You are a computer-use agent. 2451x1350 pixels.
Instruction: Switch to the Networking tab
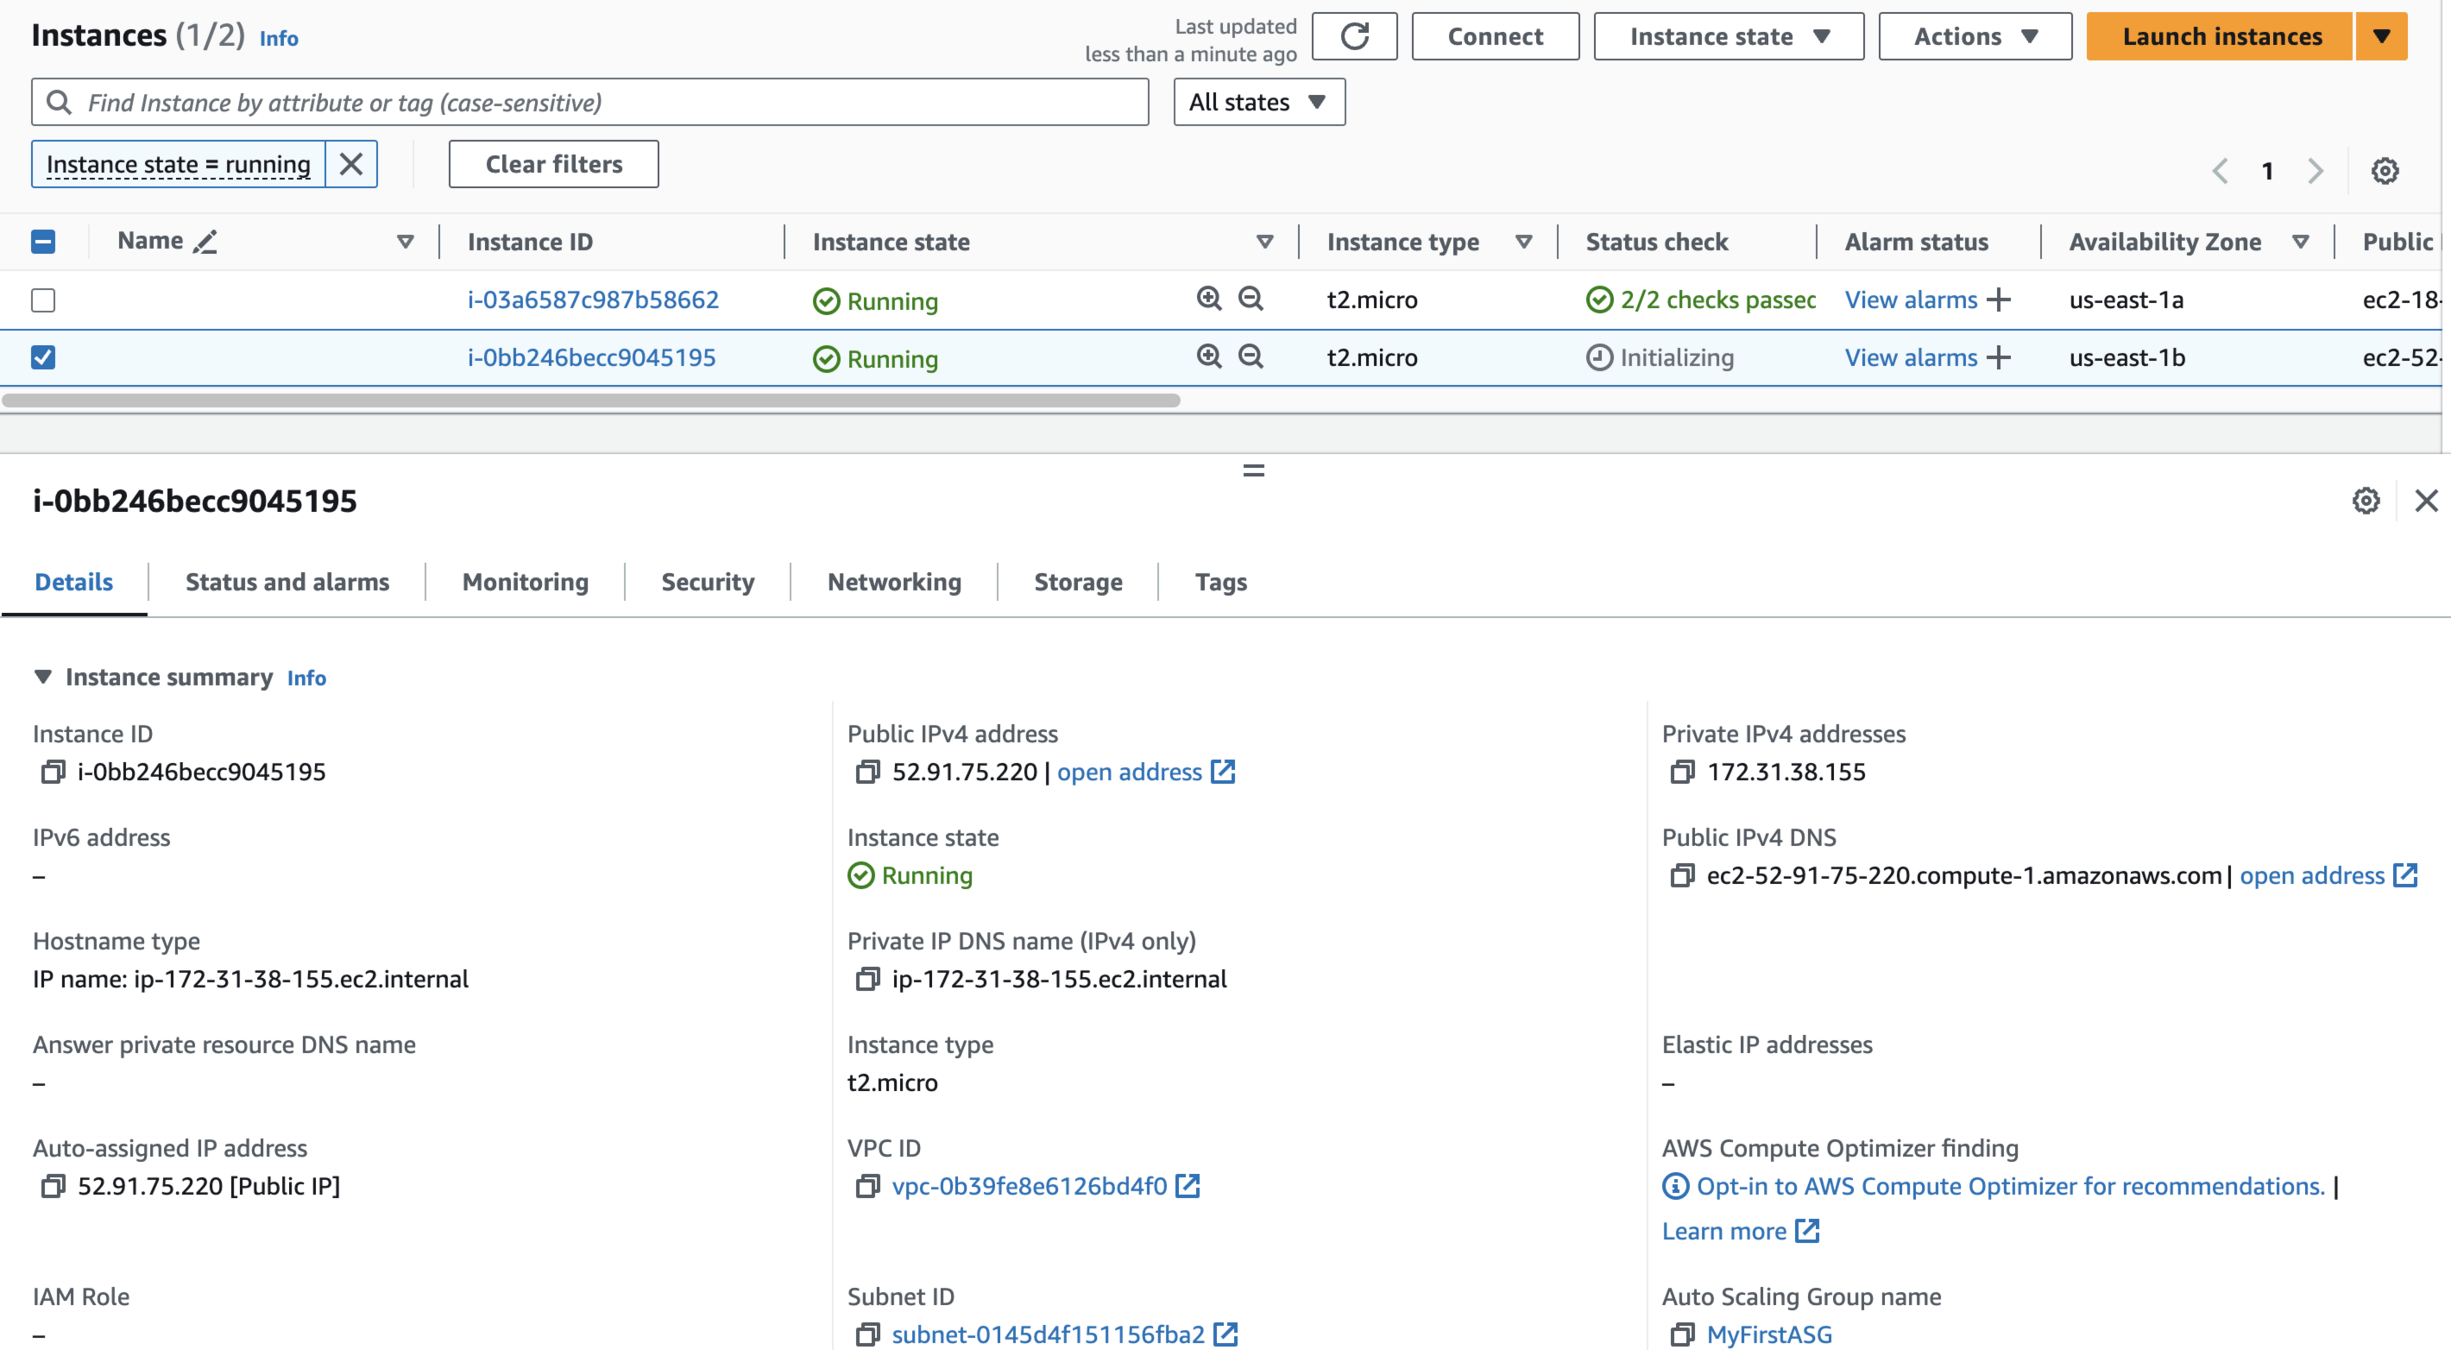pyautogui.click(x=893, y=582)
